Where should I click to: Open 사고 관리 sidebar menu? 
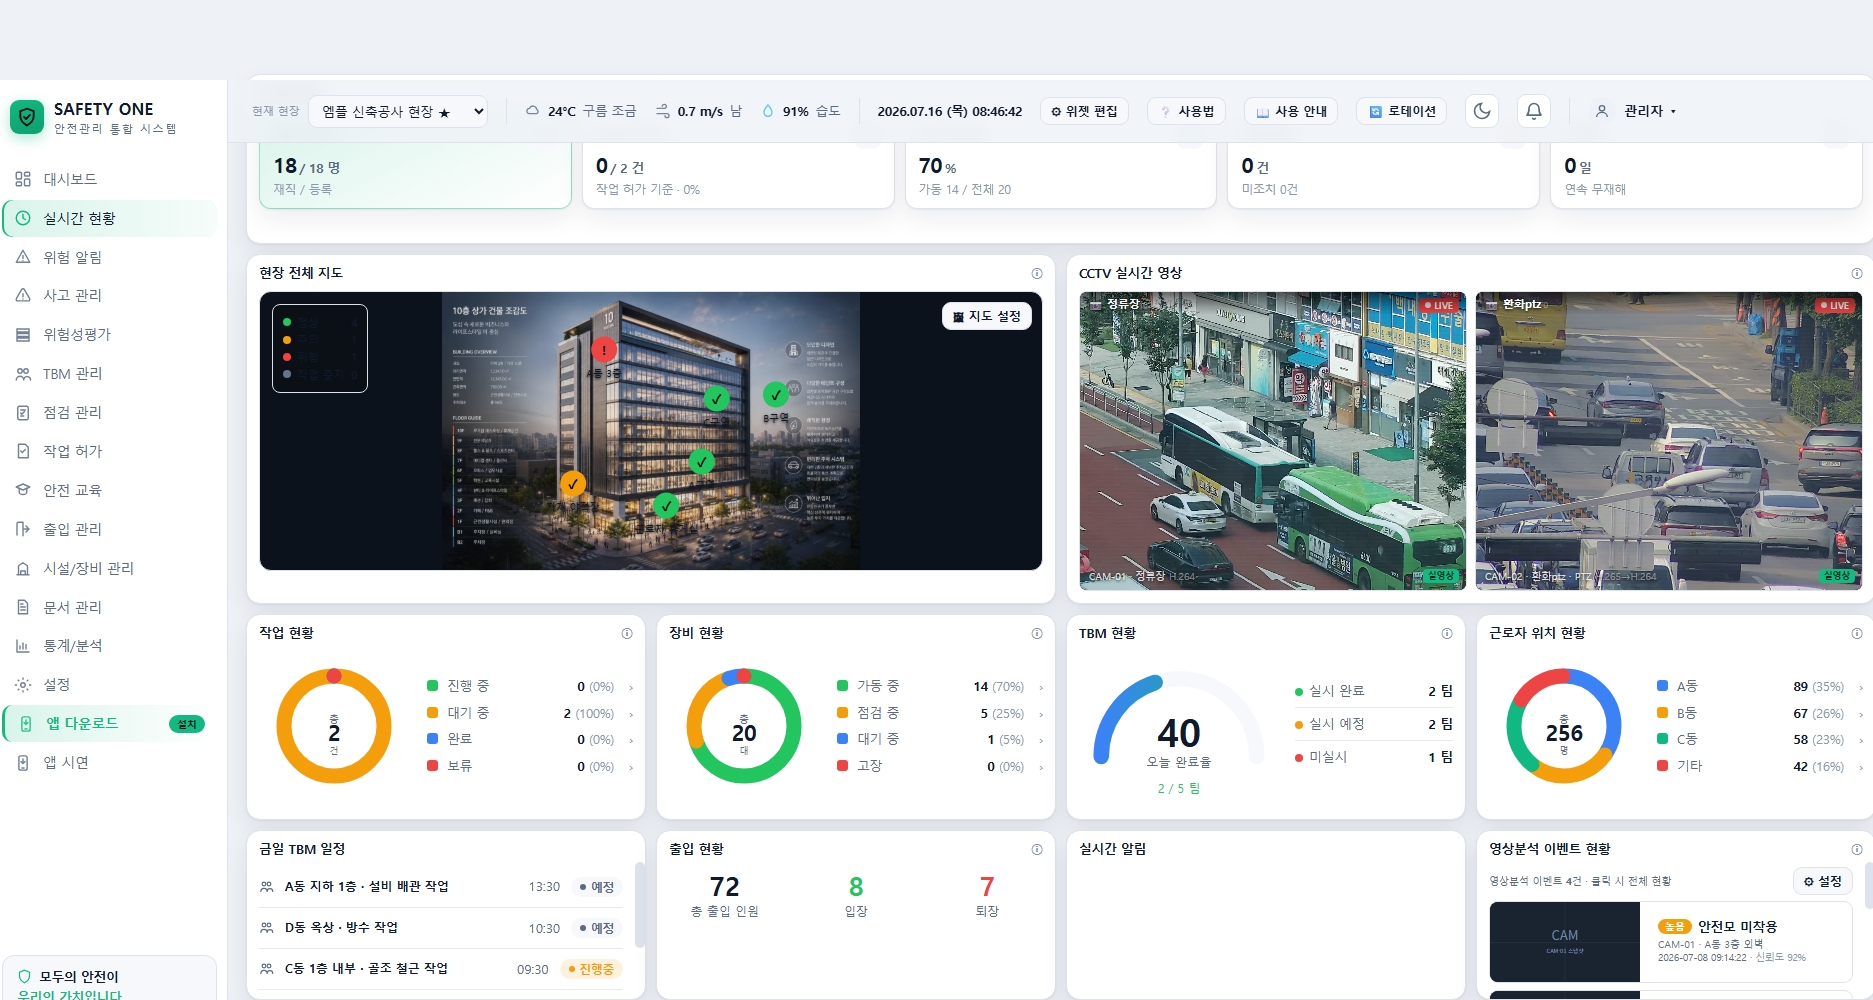[110, 295]
